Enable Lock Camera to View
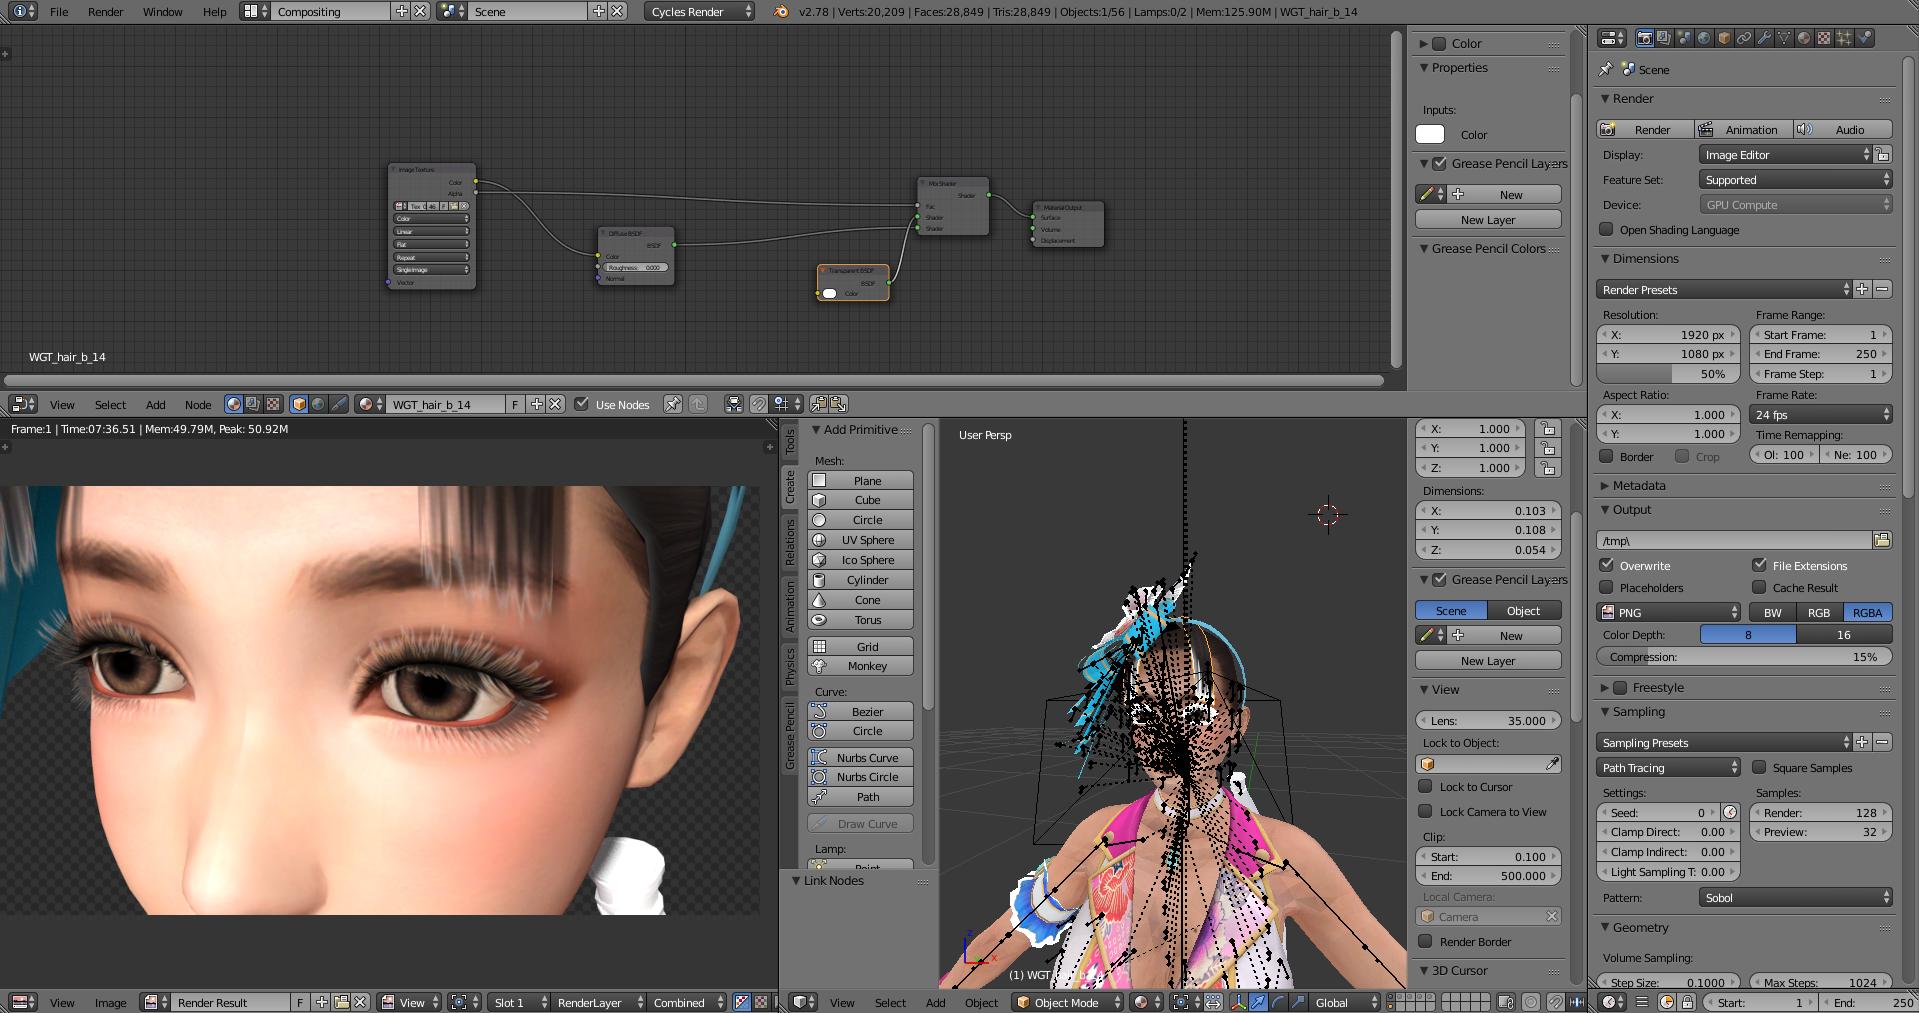The width and height of the screenshot is (1919, 1013). pyautogui.click(x=1426, y=811)
